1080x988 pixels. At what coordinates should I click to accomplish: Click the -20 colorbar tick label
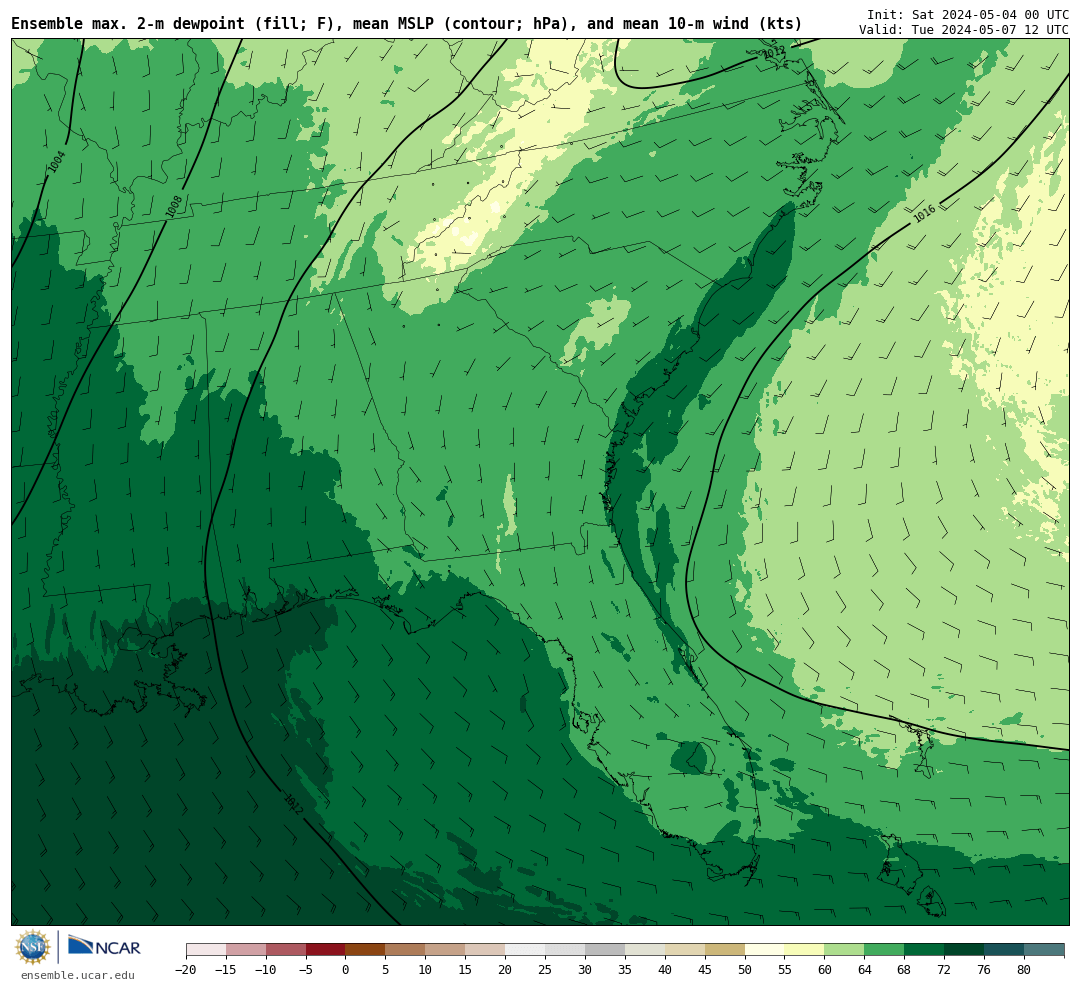[186, 969]
